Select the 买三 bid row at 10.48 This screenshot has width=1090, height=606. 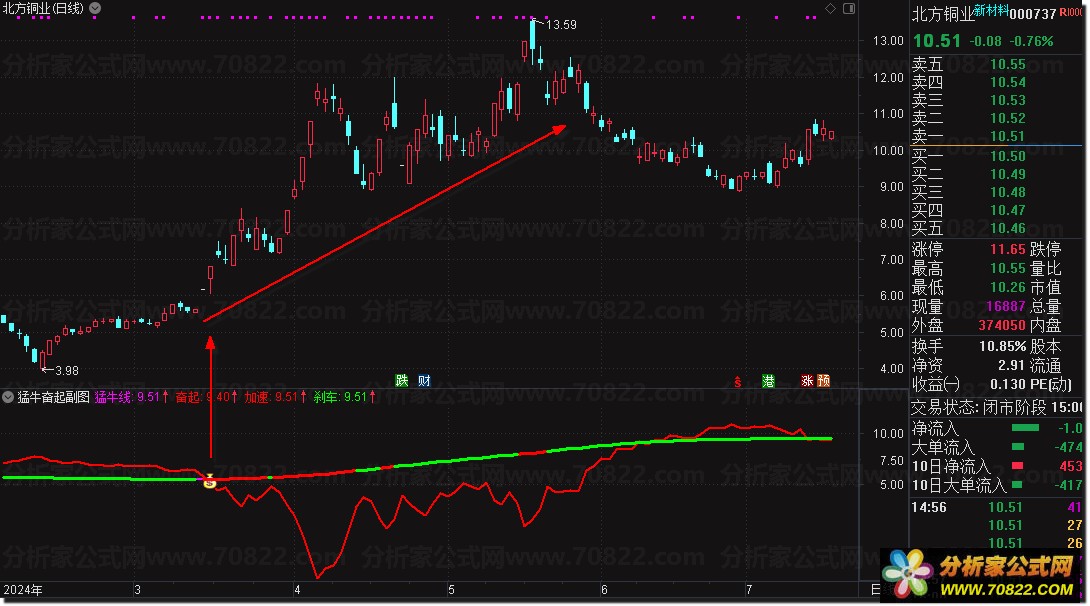[x=997, y=193]
